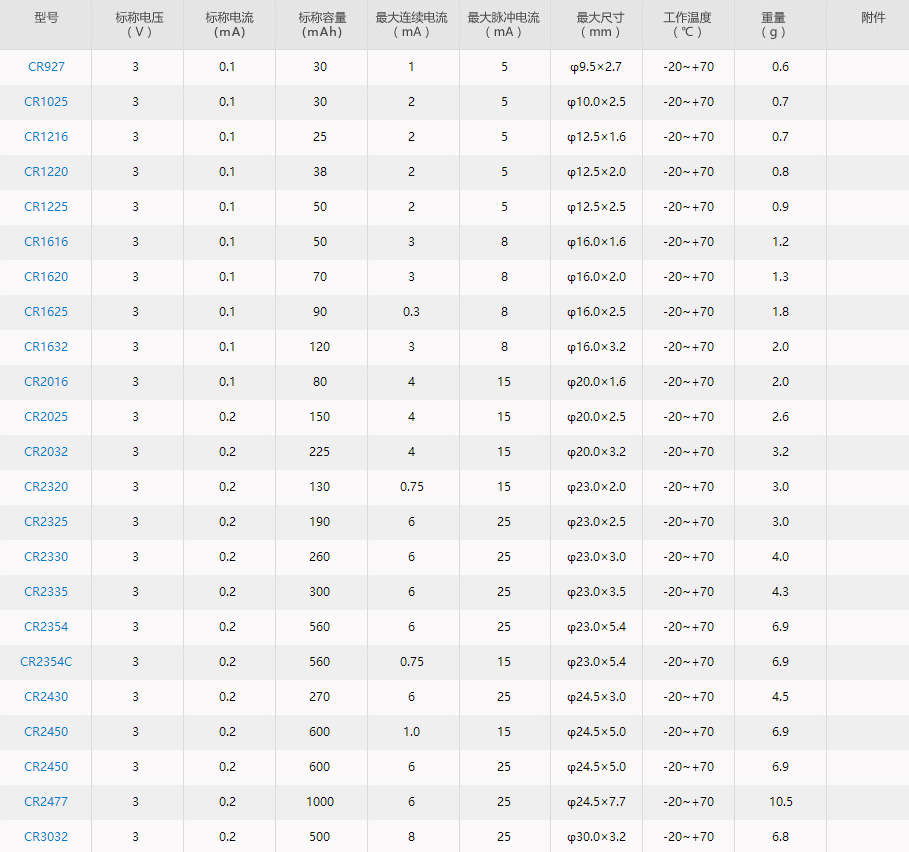Open the CR2335 product link
This screenshot has width=909, height=852.
pos(46,592)
